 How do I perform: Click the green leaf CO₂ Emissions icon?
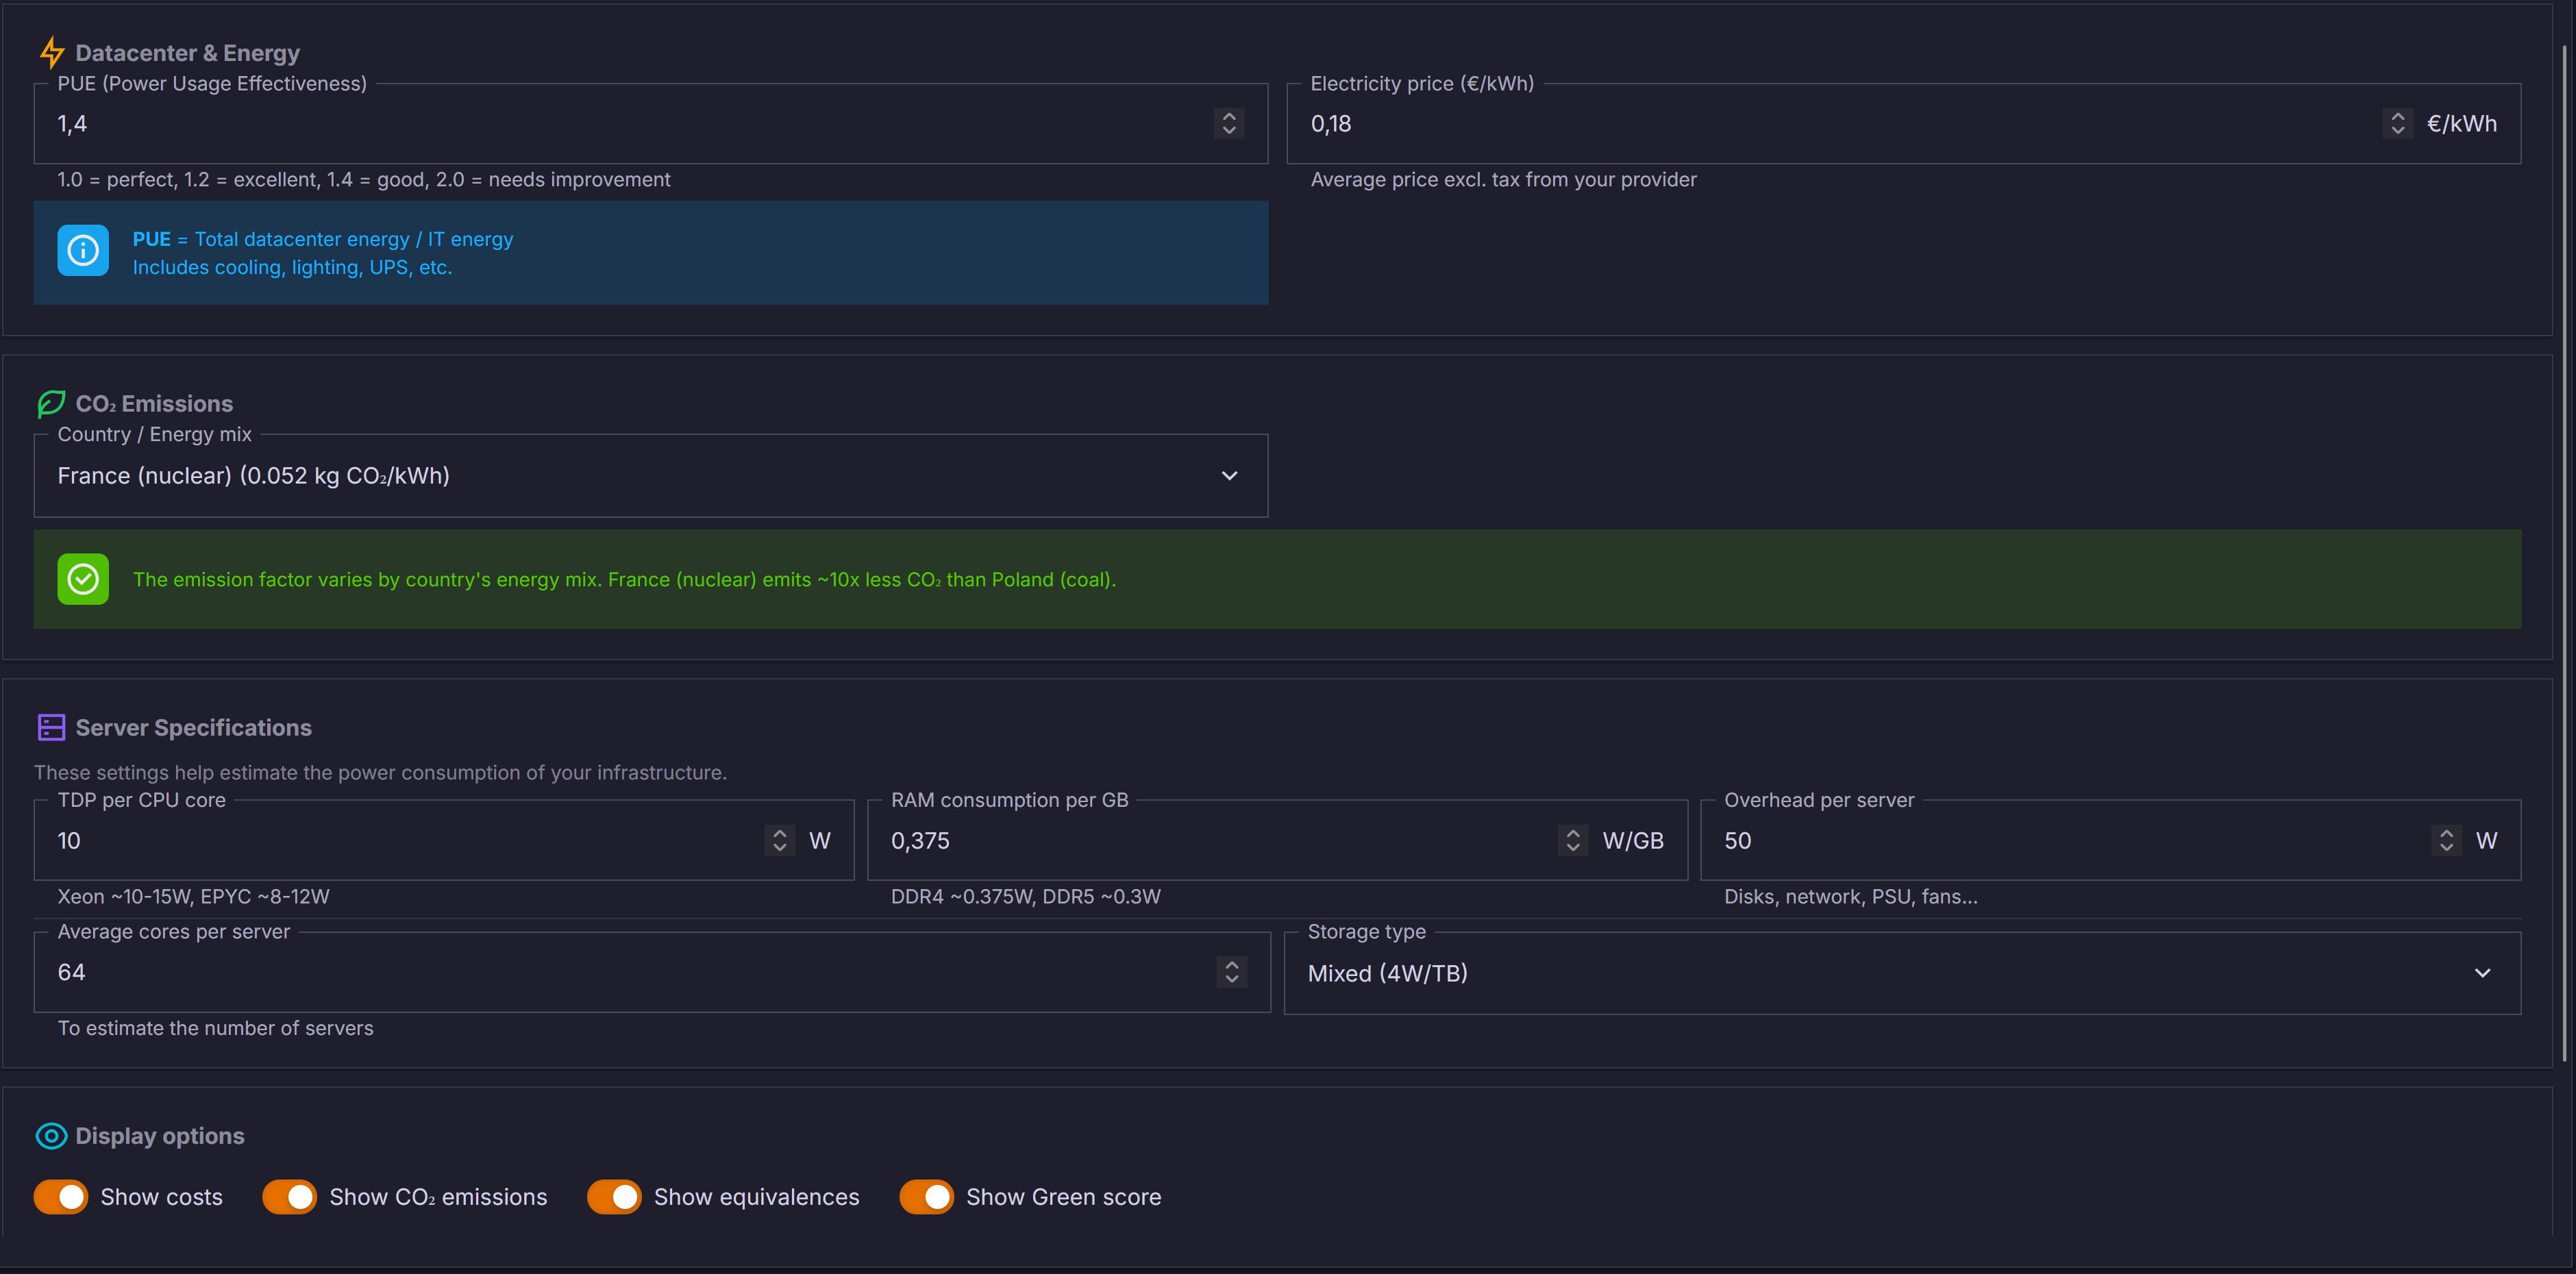[51, 403]
